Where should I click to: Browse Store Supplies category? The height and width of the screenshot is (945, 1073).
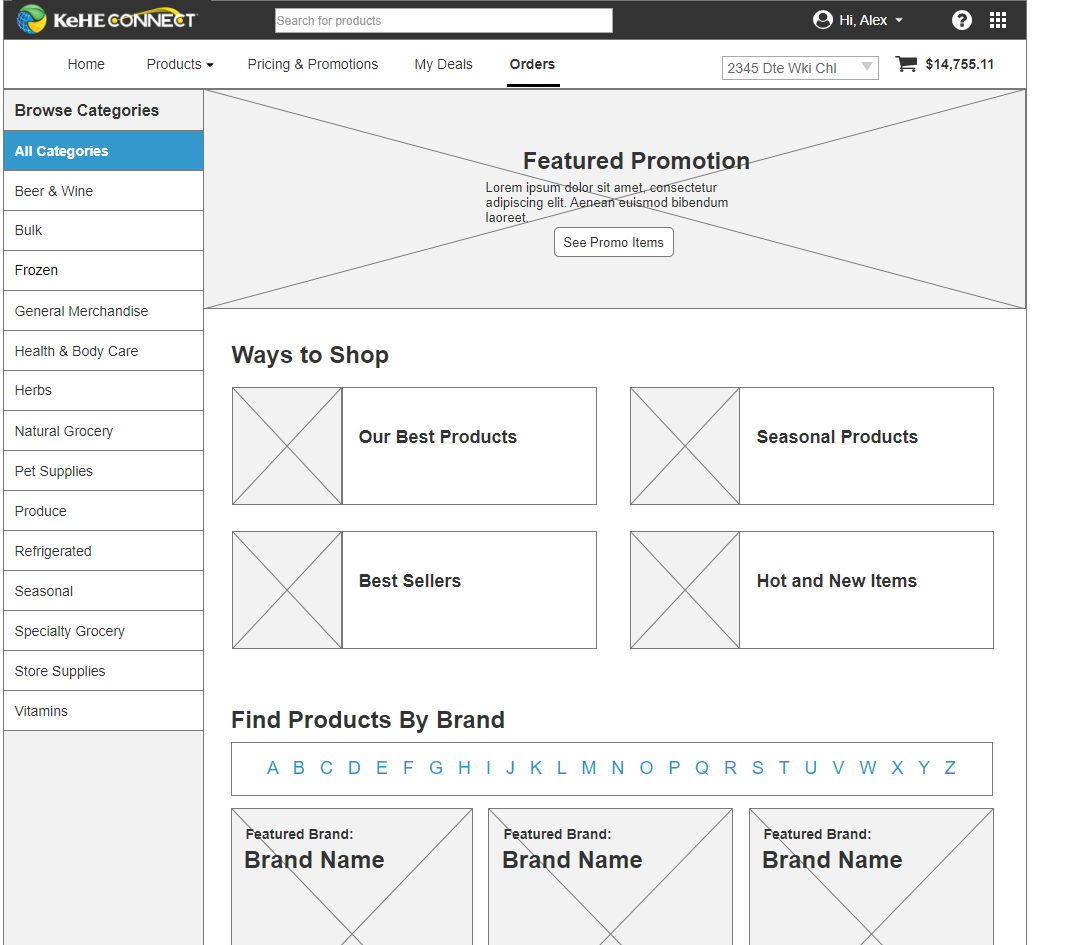pyautogui.click(x=103, y=671)
